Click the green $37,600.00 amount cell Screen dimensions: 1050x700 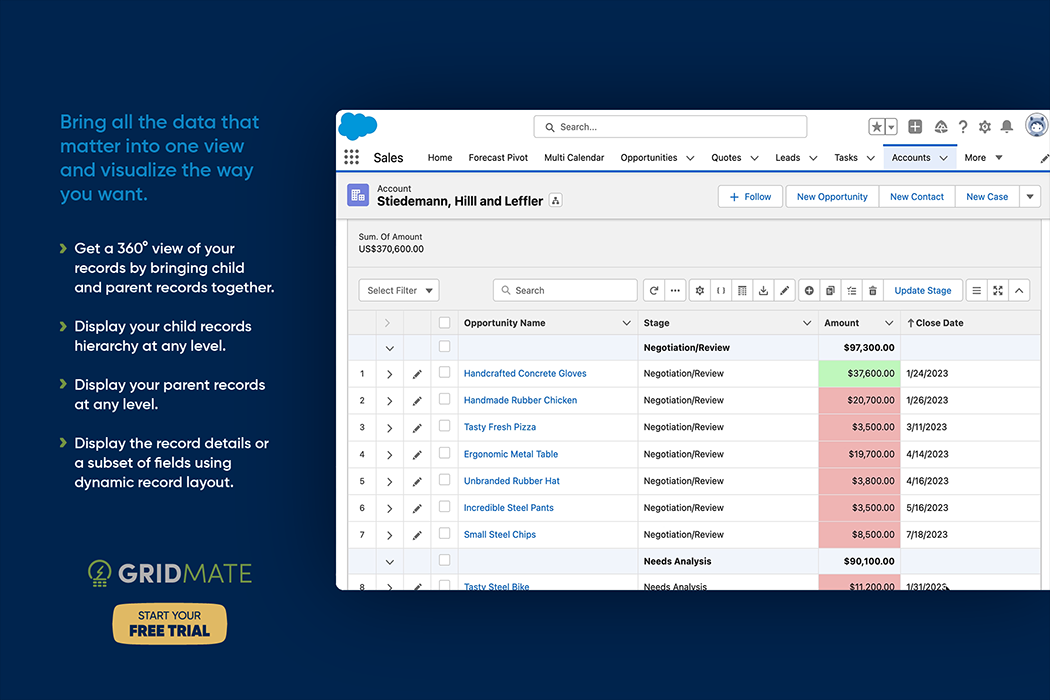(x=859, y=374)
